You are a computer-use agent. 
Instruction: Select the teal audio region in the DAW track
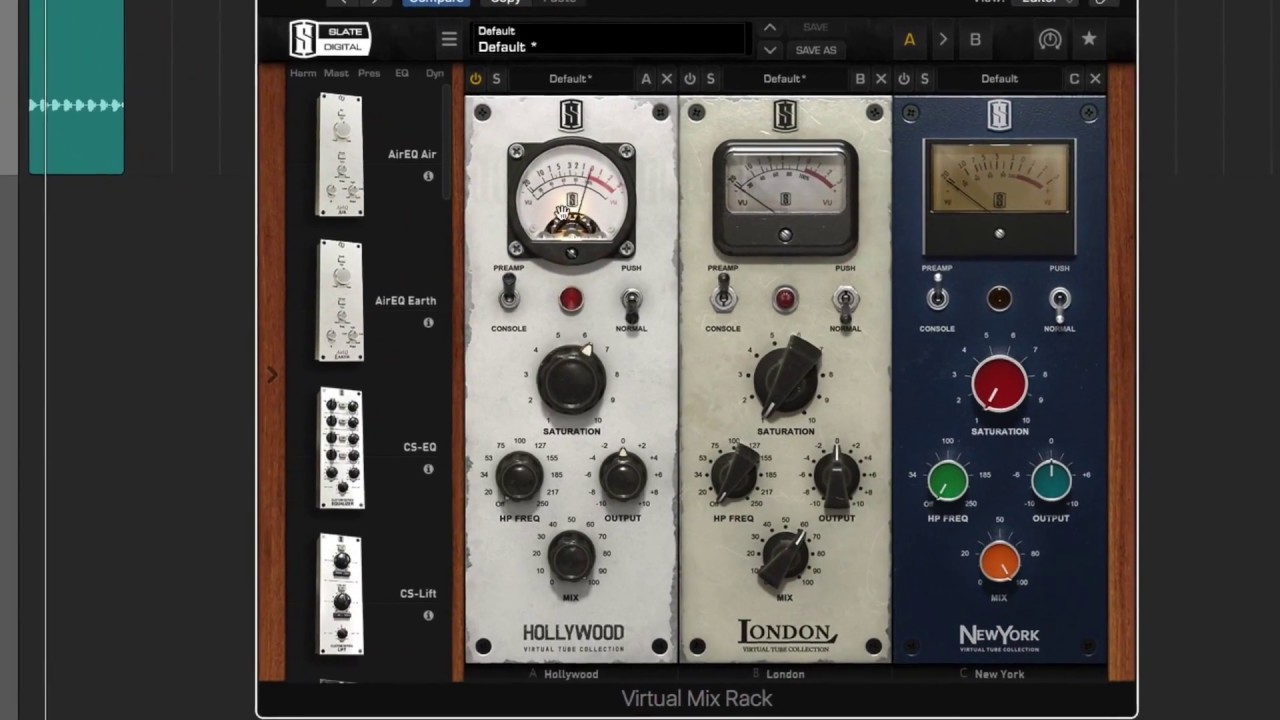pos(76,88)
